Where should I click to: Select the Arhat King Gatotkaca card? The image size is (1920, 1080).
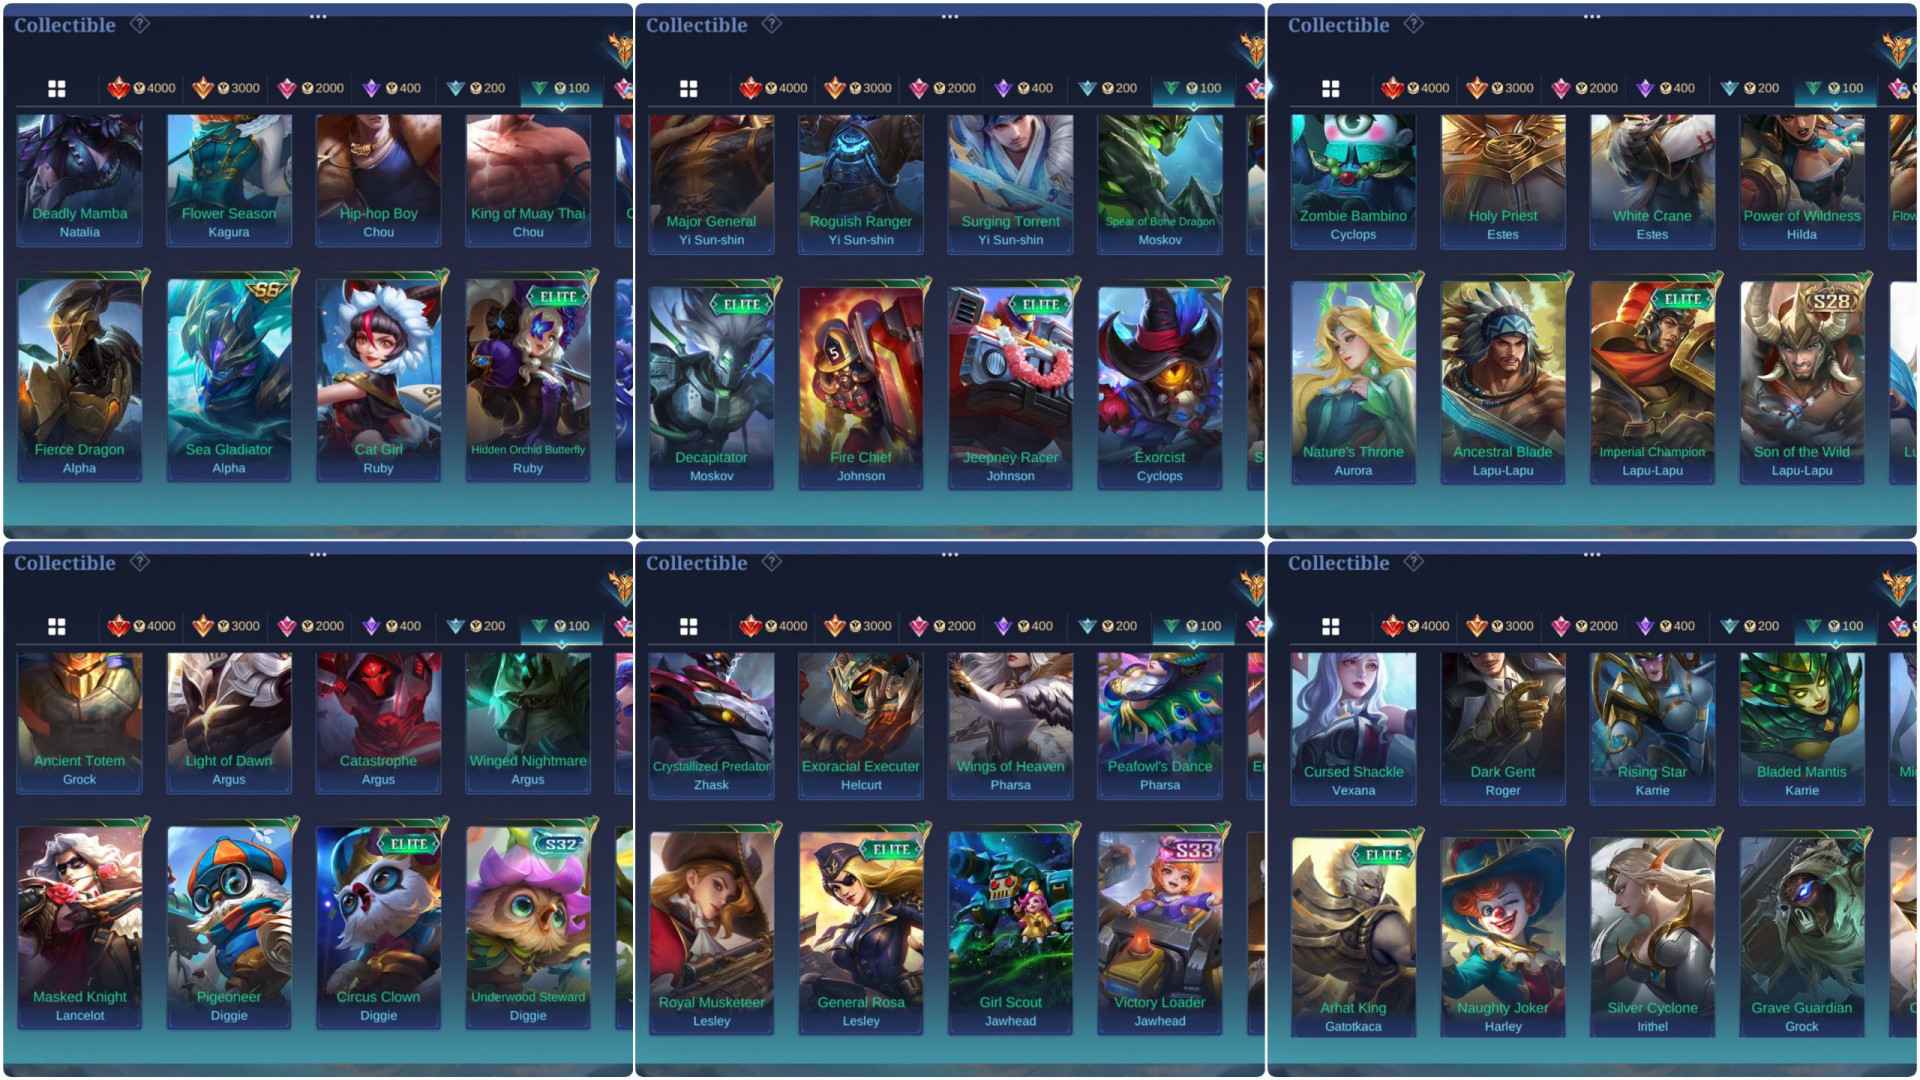pyautogui.click(x=1353, y=937)
